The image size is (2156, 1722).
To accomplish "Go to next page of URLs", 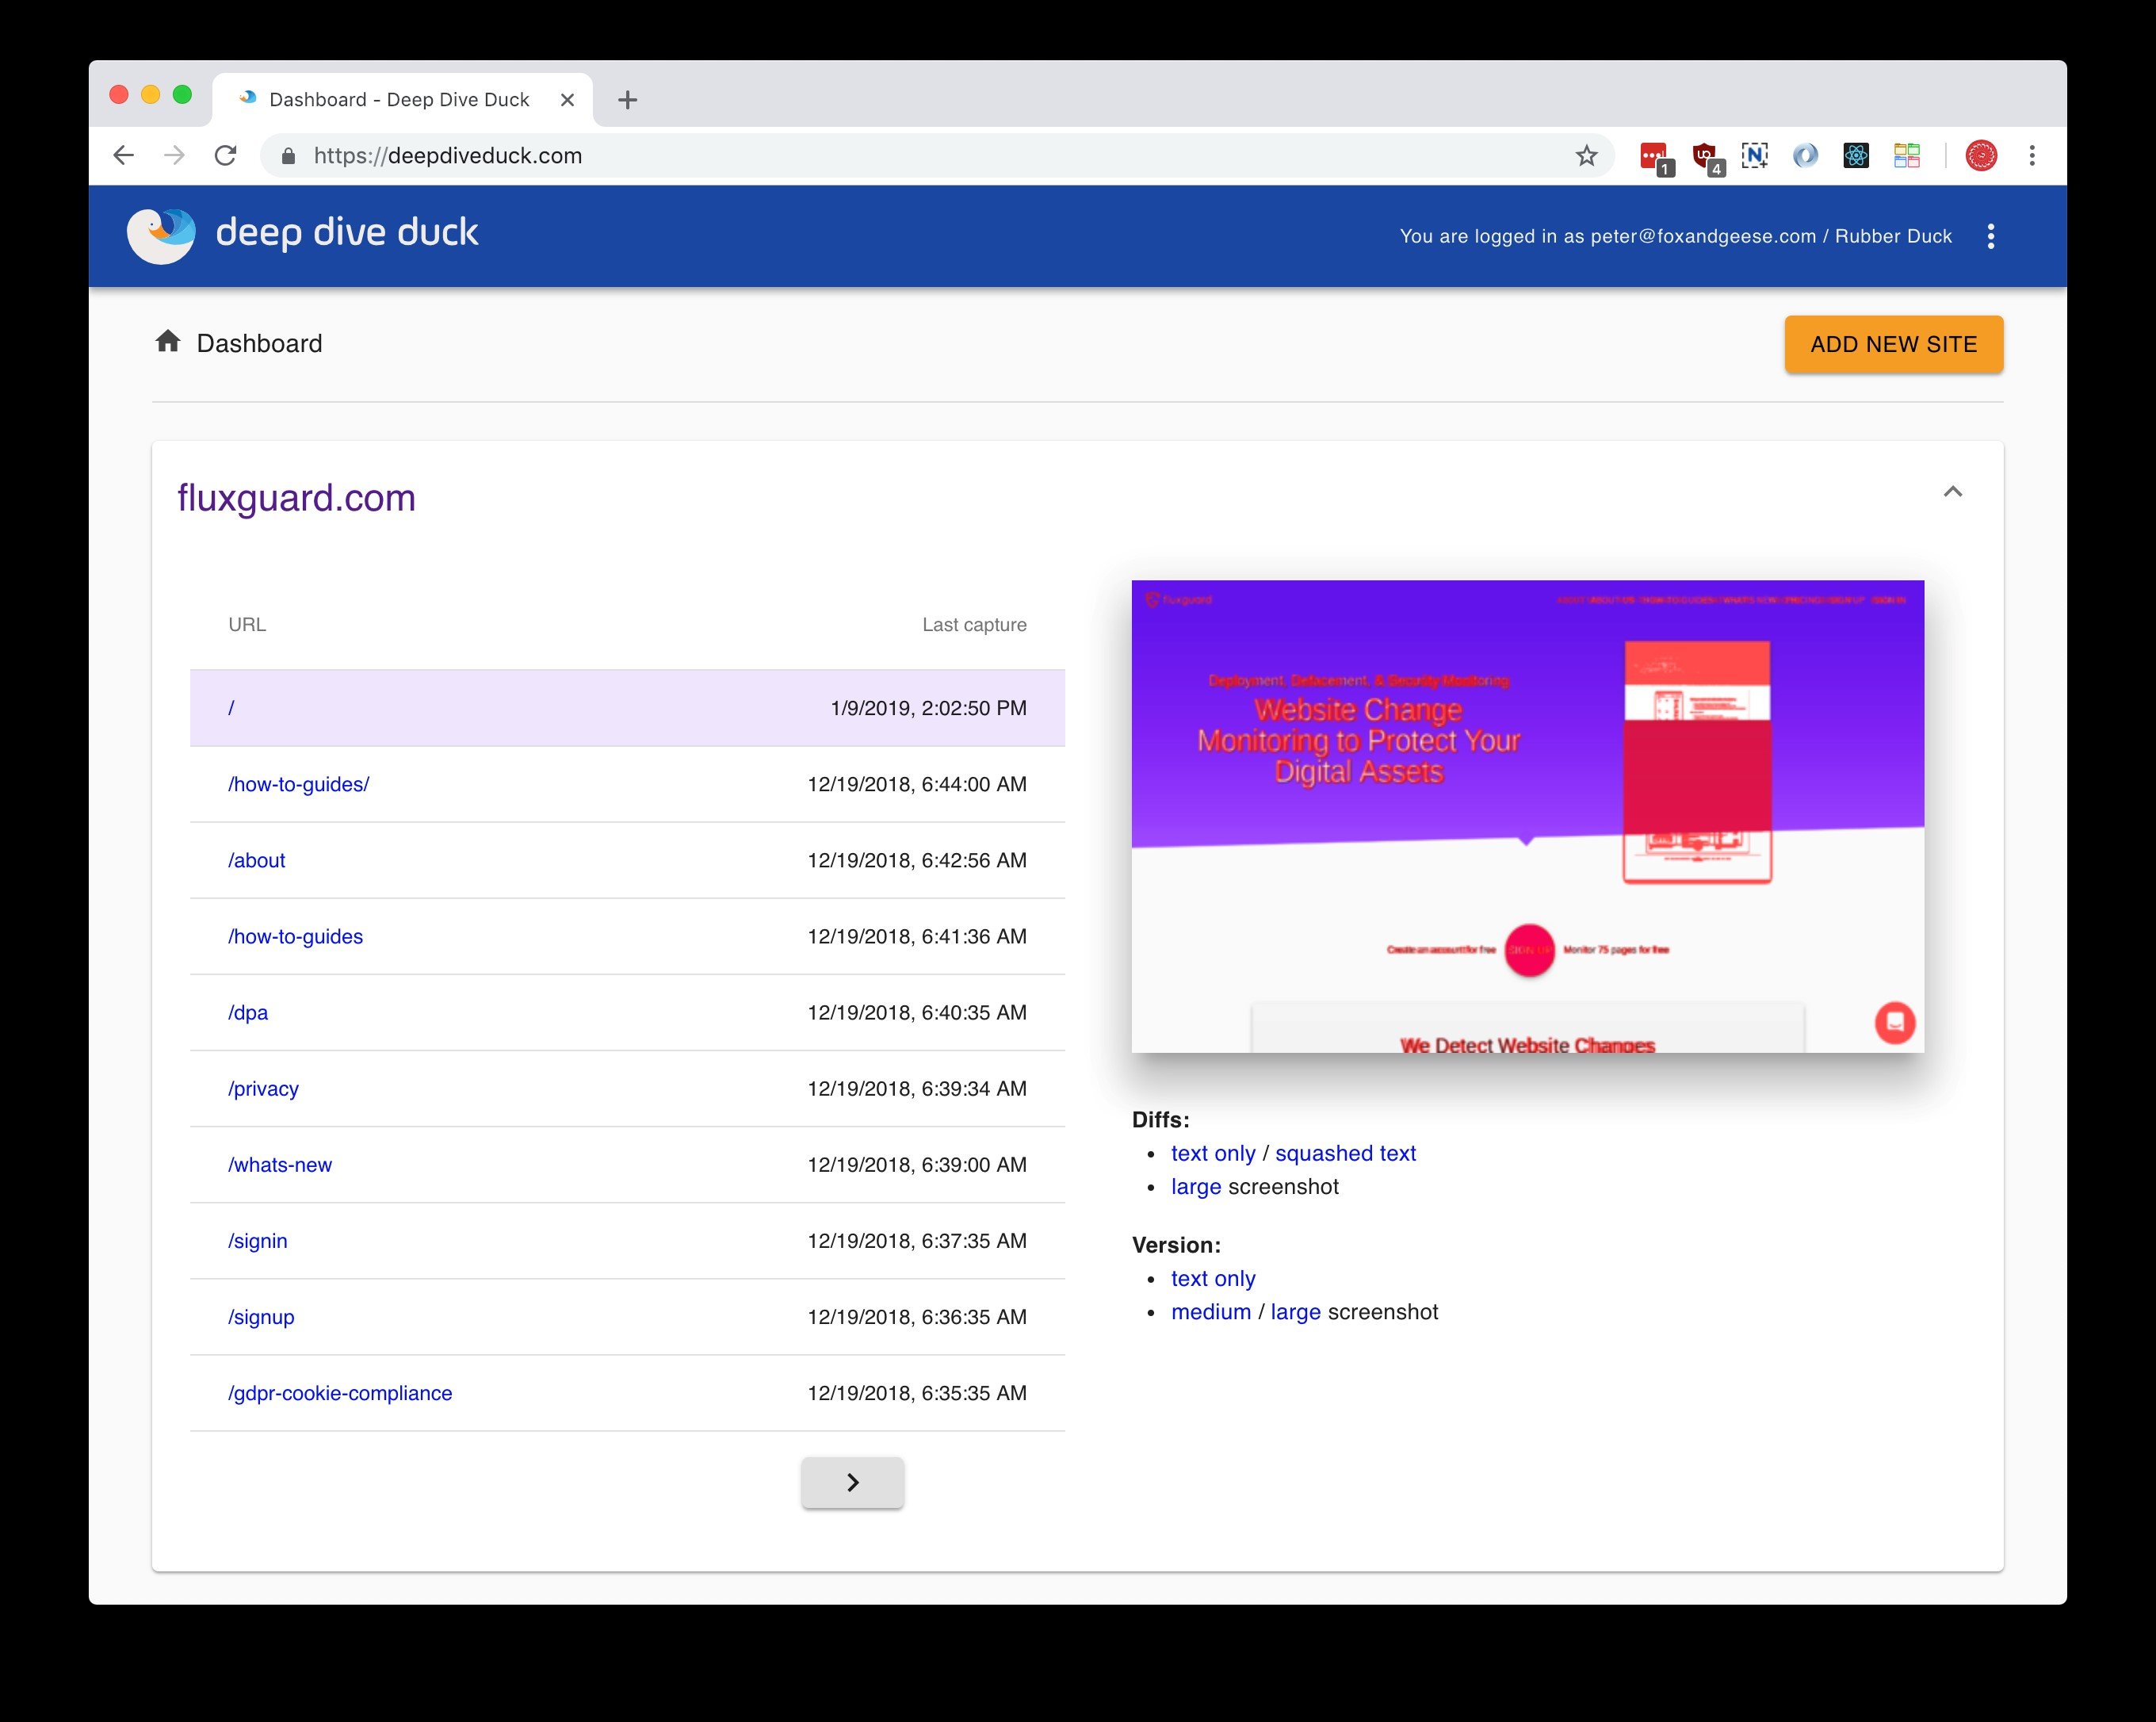I will pos(853,1482).
